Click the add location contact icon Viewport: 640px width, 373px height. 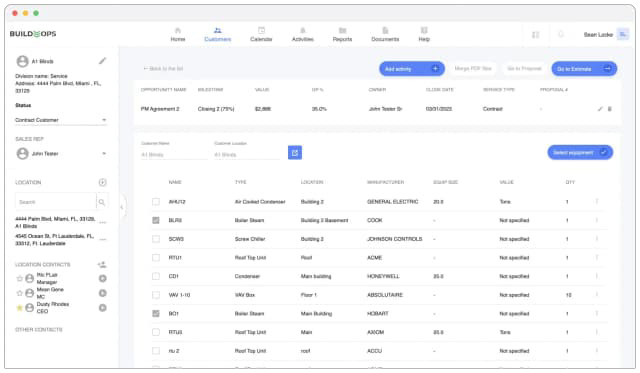pyautogui.click(x=102, y=265)
